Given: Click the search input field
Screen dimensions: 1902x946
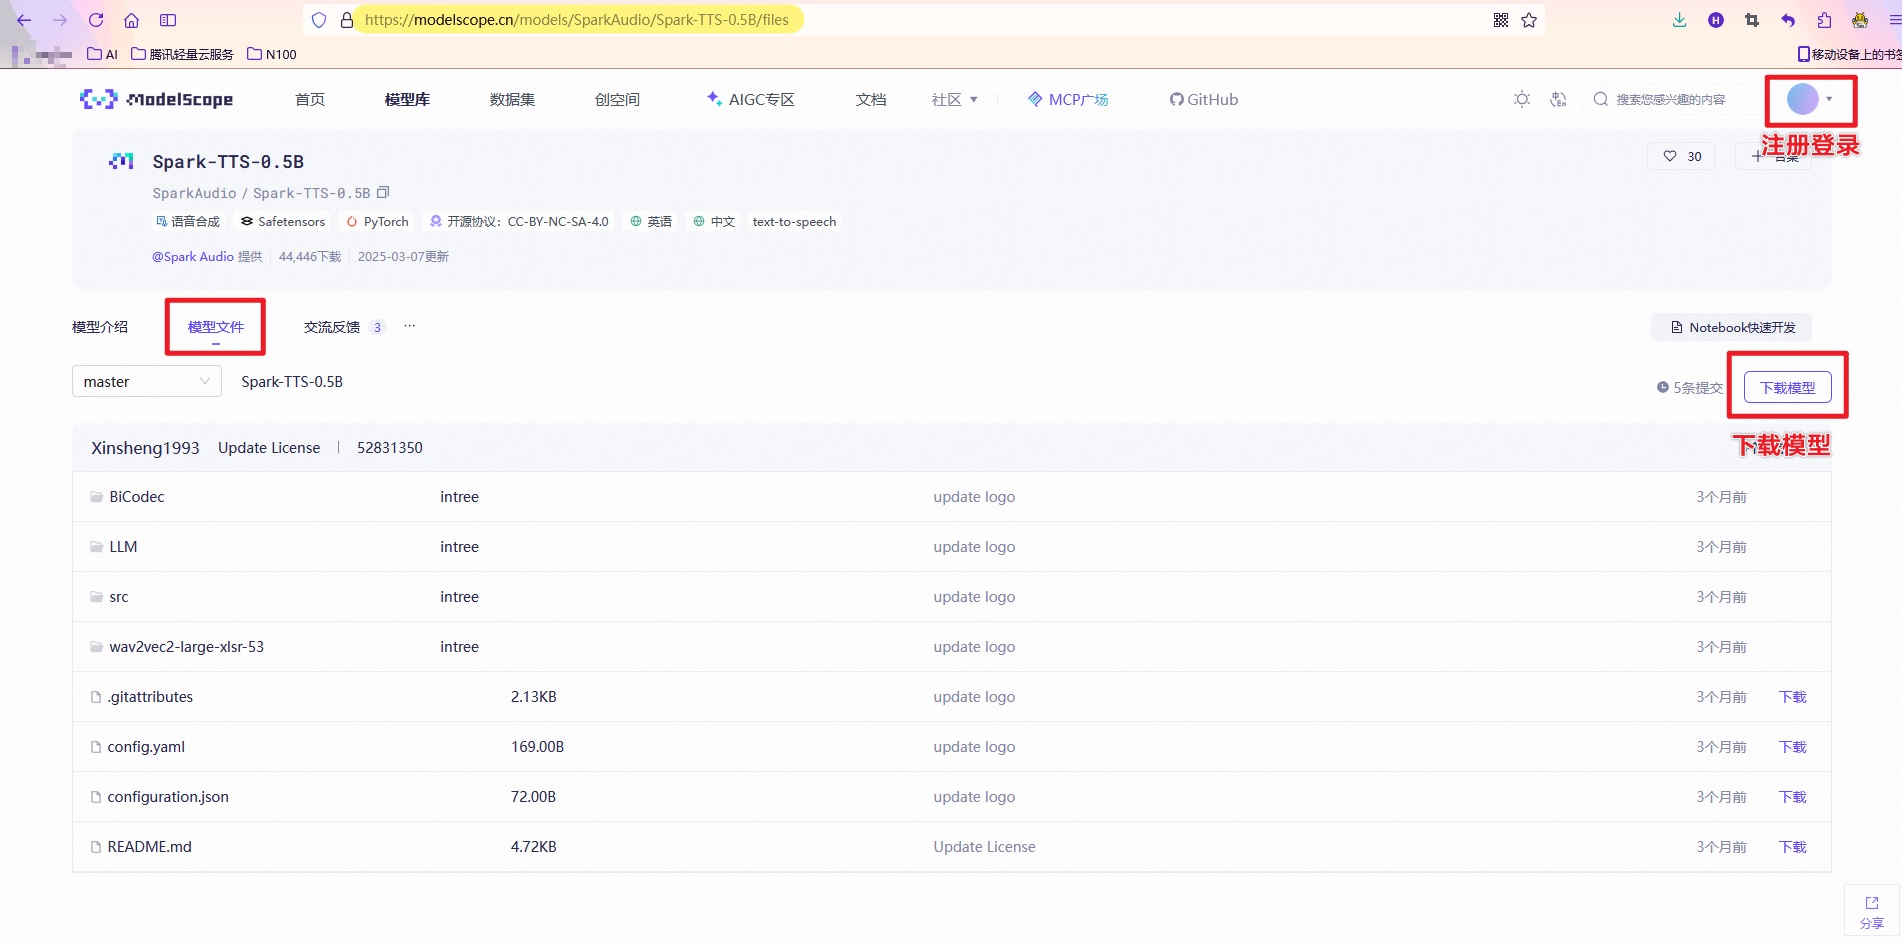Looking at the screenshot, I should pyautogui.click(x=1670, y=99).
